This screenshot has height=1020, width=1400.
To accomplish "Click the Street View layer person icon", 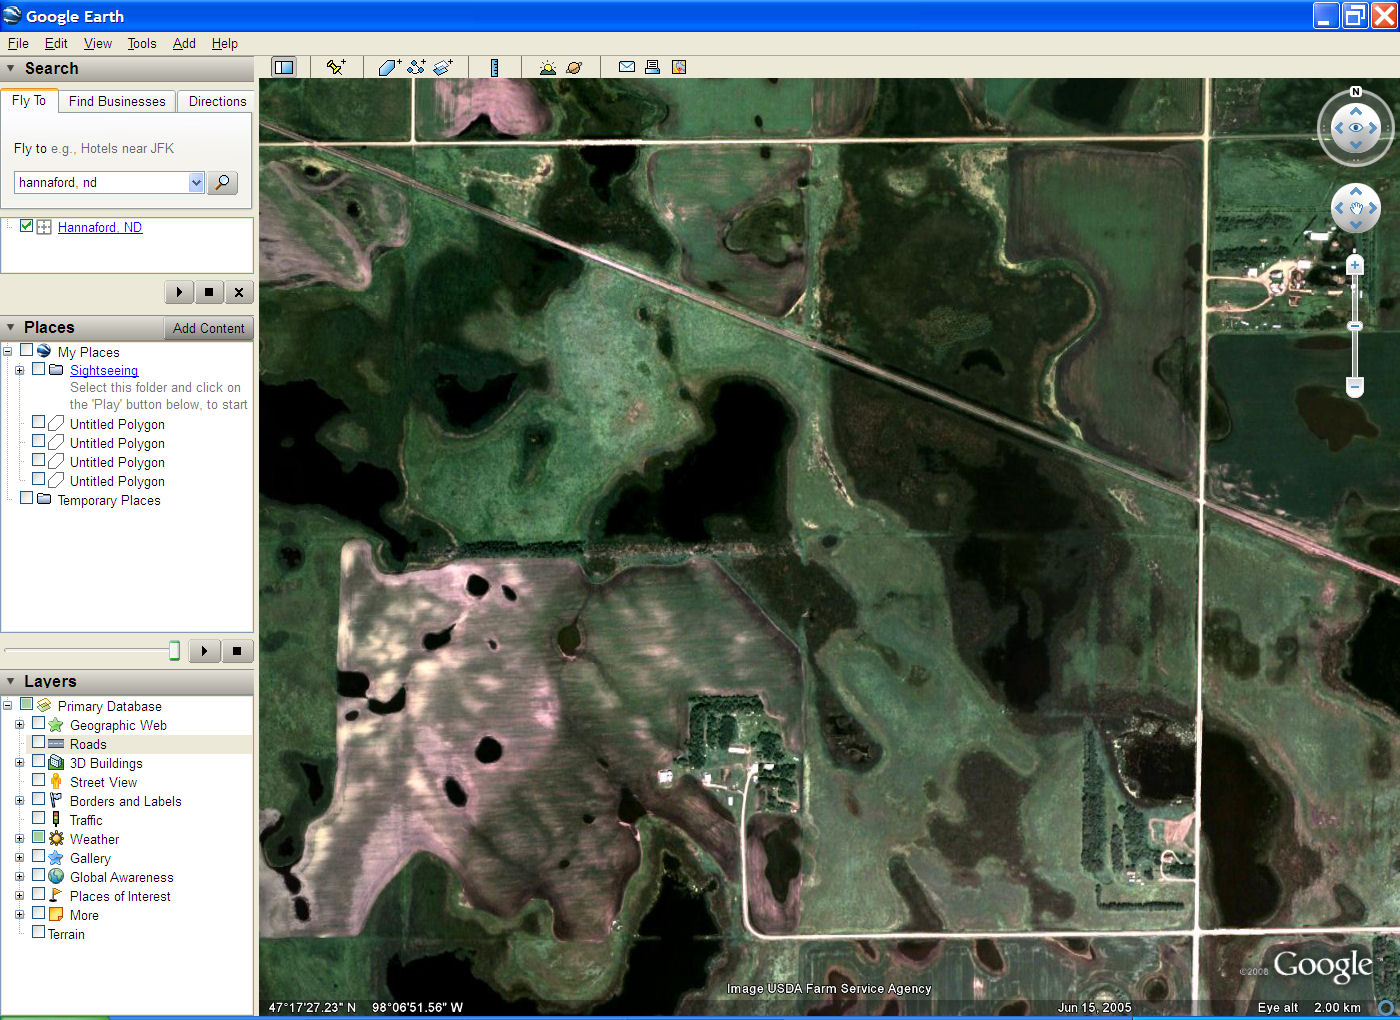I will pos(56,782).
